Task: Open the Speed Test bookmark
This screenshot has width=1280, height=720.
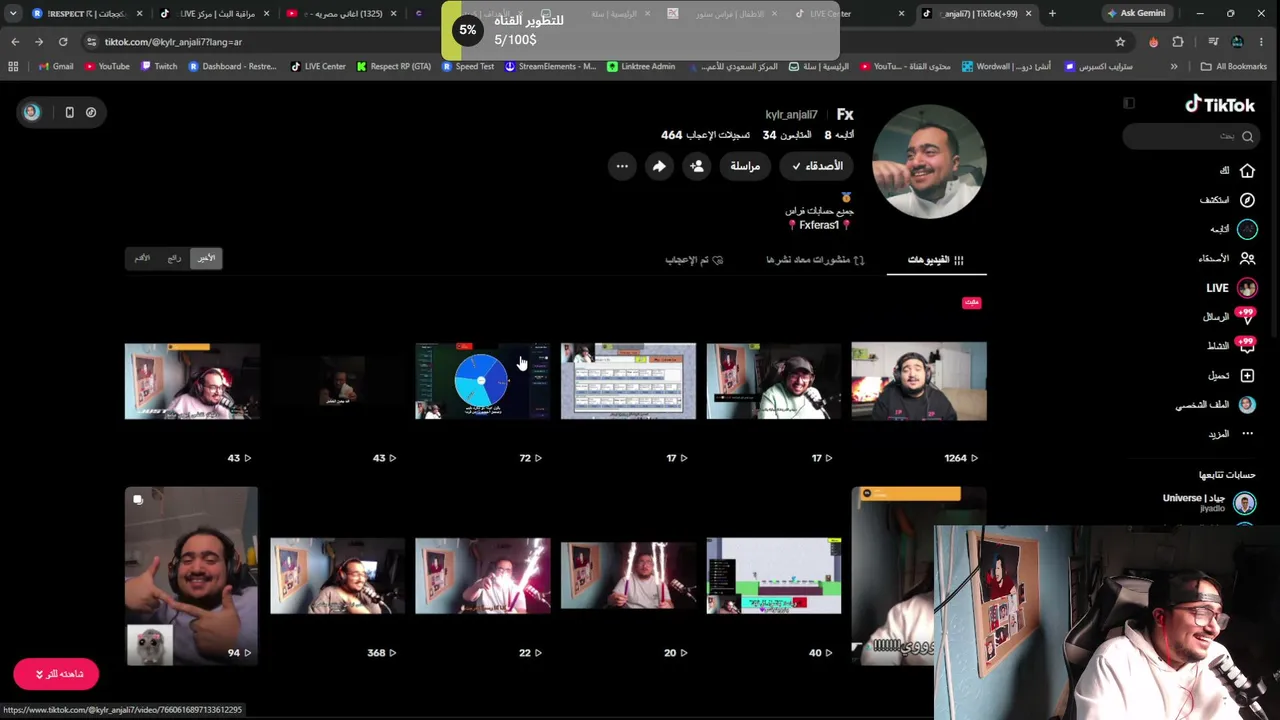Action: tap(468, 67)
